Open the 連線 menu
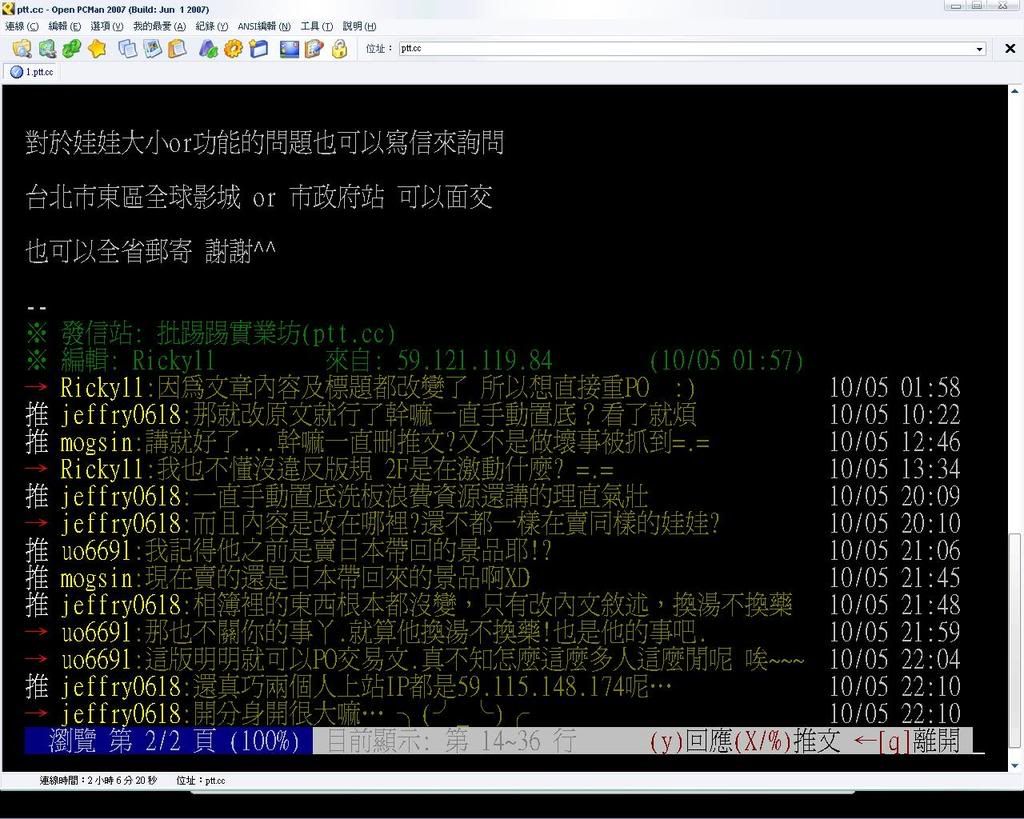 pos(22,26)
